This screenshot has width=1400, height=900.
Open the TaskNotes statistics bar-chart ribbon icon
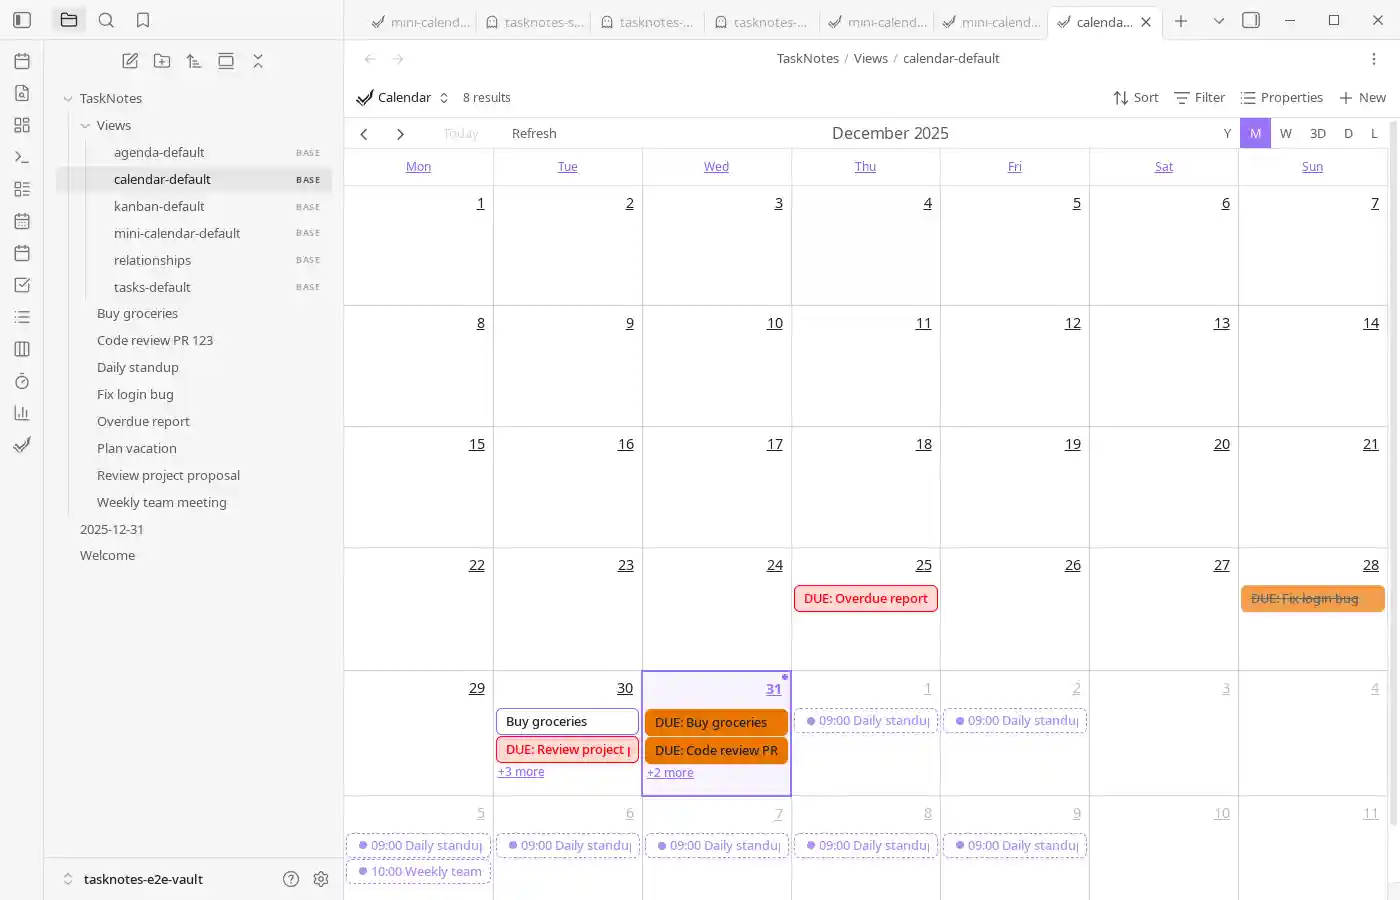(x=22, y=413)
